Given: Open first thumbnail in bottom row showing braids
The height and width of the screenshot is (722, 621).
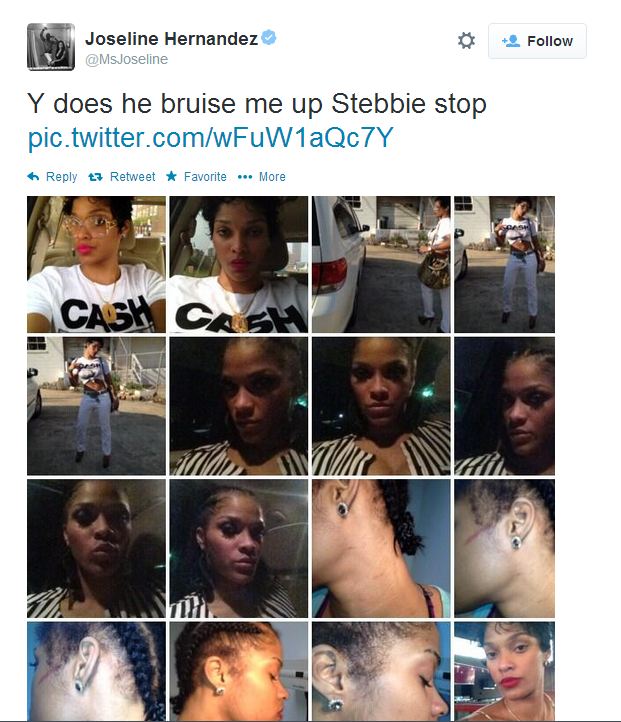Looking at the screenshot, I should pyautogui.click(x=96, y=671).
